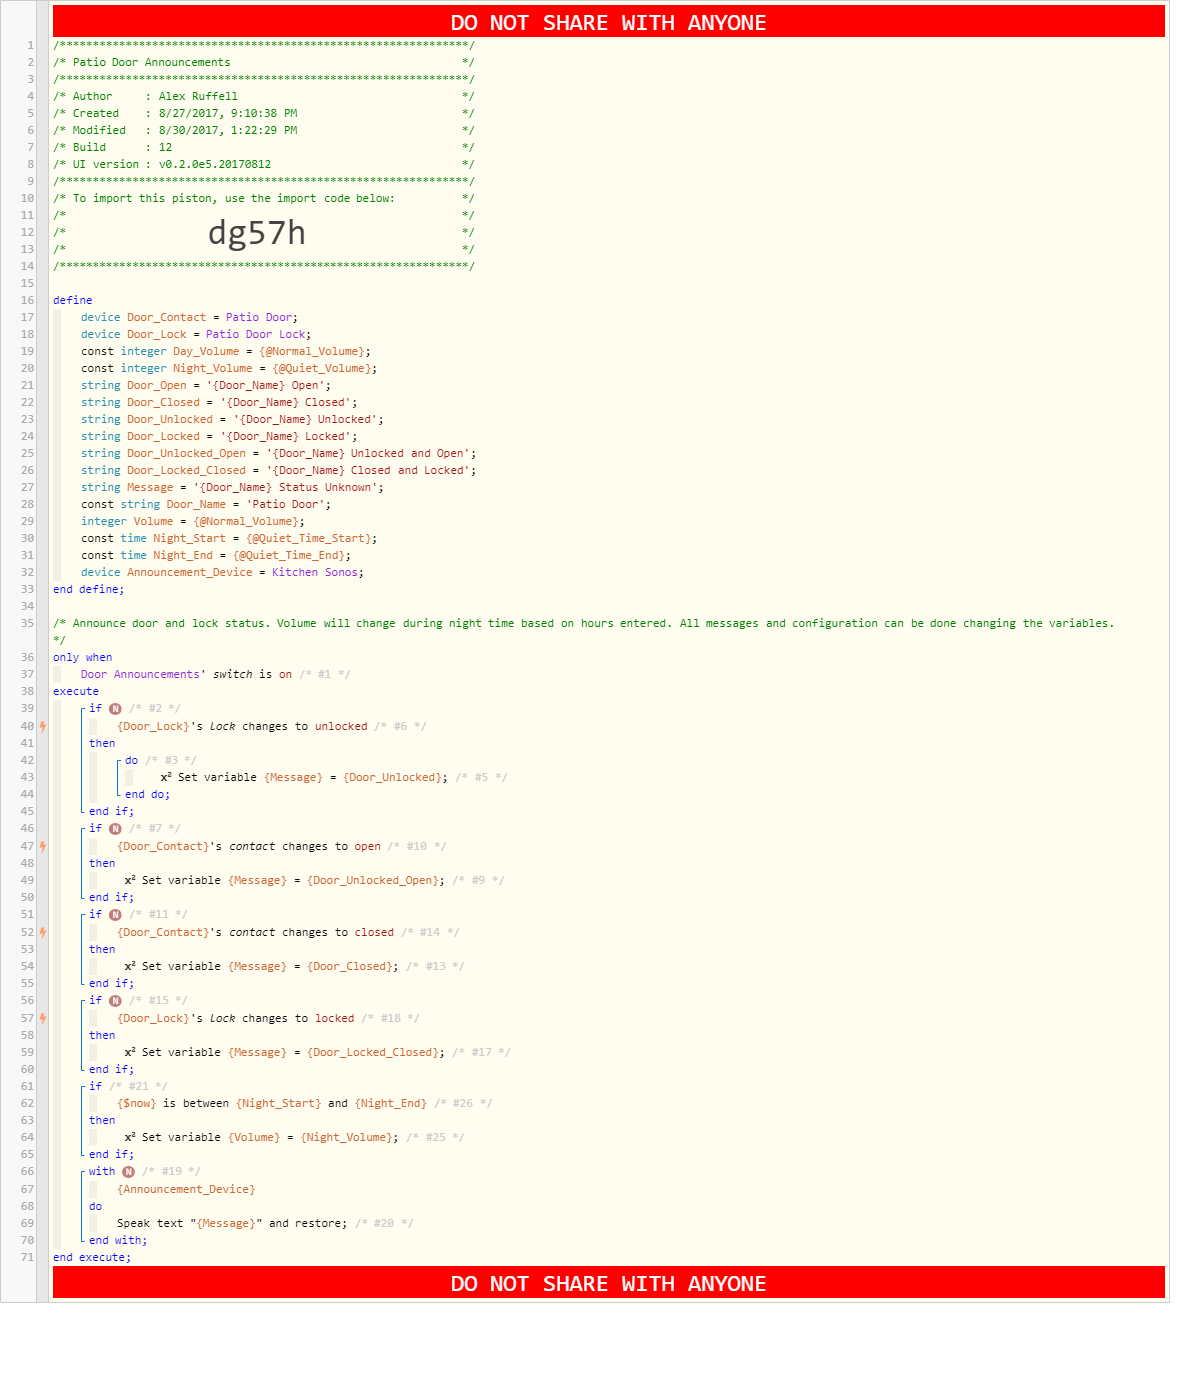Select string Door_Locked_Closed definition line

(x=279, y=470)
